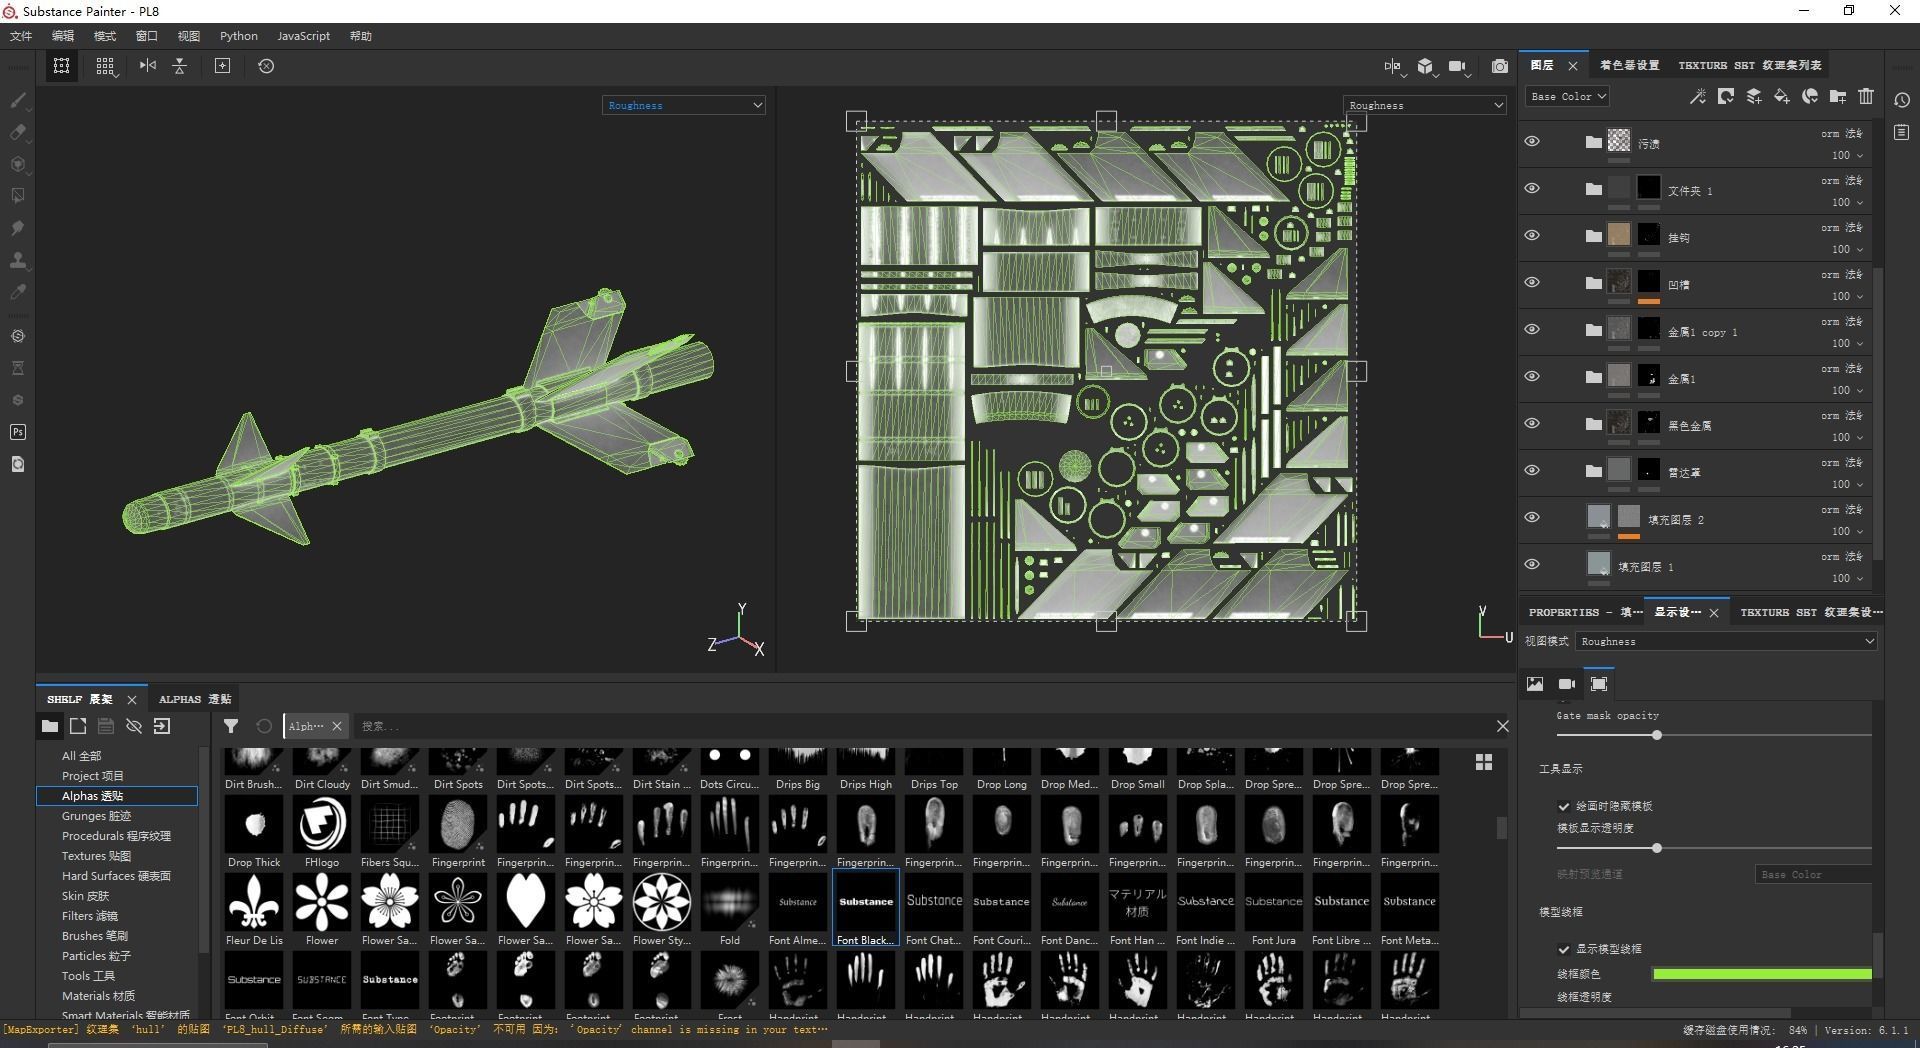Image resolution: width=1920 pixels, height=1048 pixels.
Task: Click the add folder icon in layers toolbar
Action: pyautogui.click(x=1838, y=96)
